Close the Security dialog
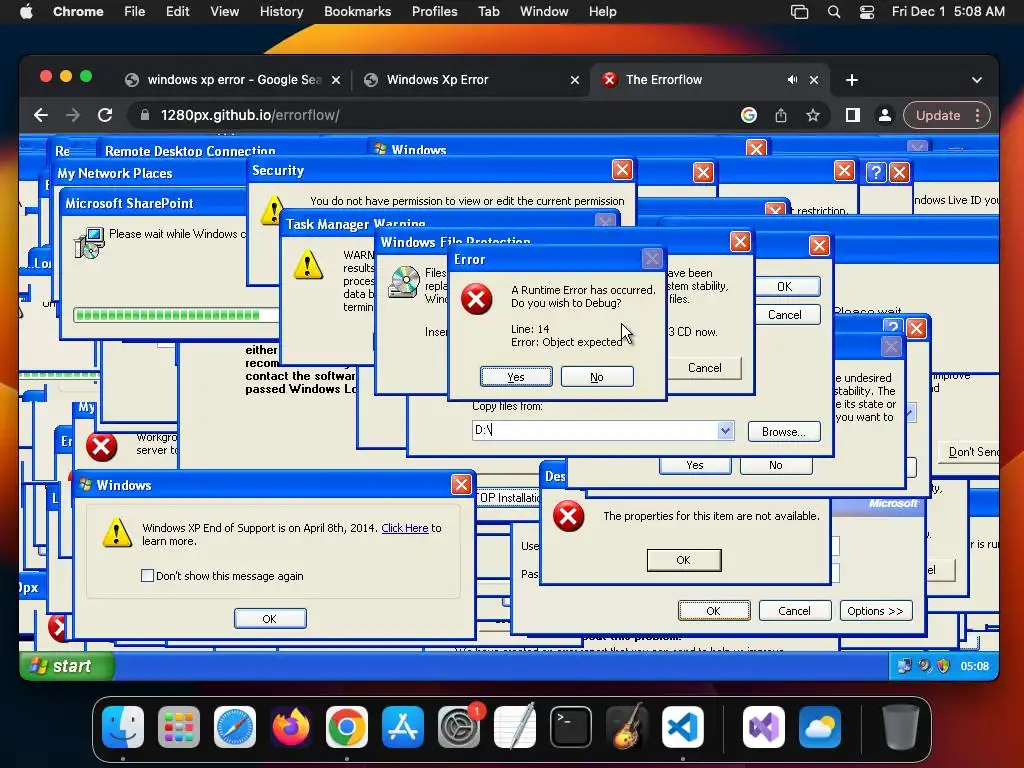The width and height of the screenshot is (1024, 768). (622, 170)
